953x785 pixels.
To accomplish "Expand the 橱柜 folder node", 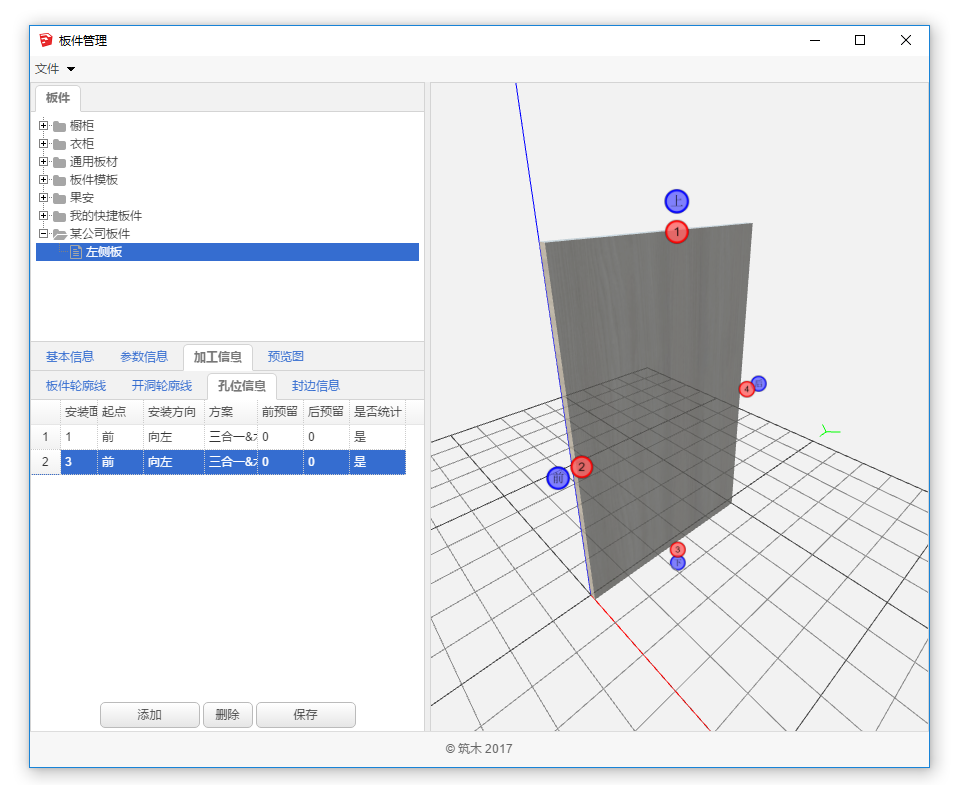I will point(43,126).
